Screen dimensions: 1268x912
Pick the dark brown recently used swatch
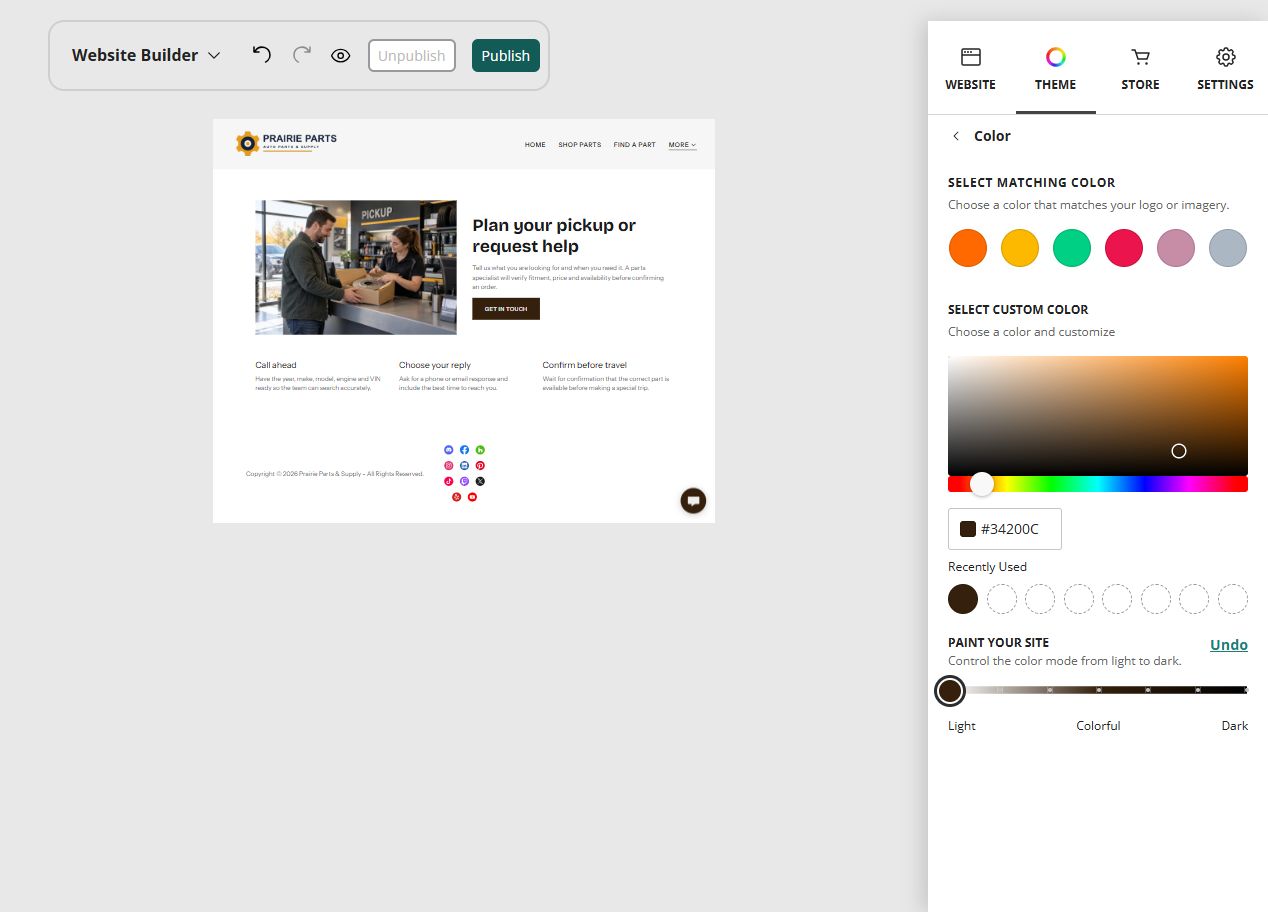(x=963, y=599)
